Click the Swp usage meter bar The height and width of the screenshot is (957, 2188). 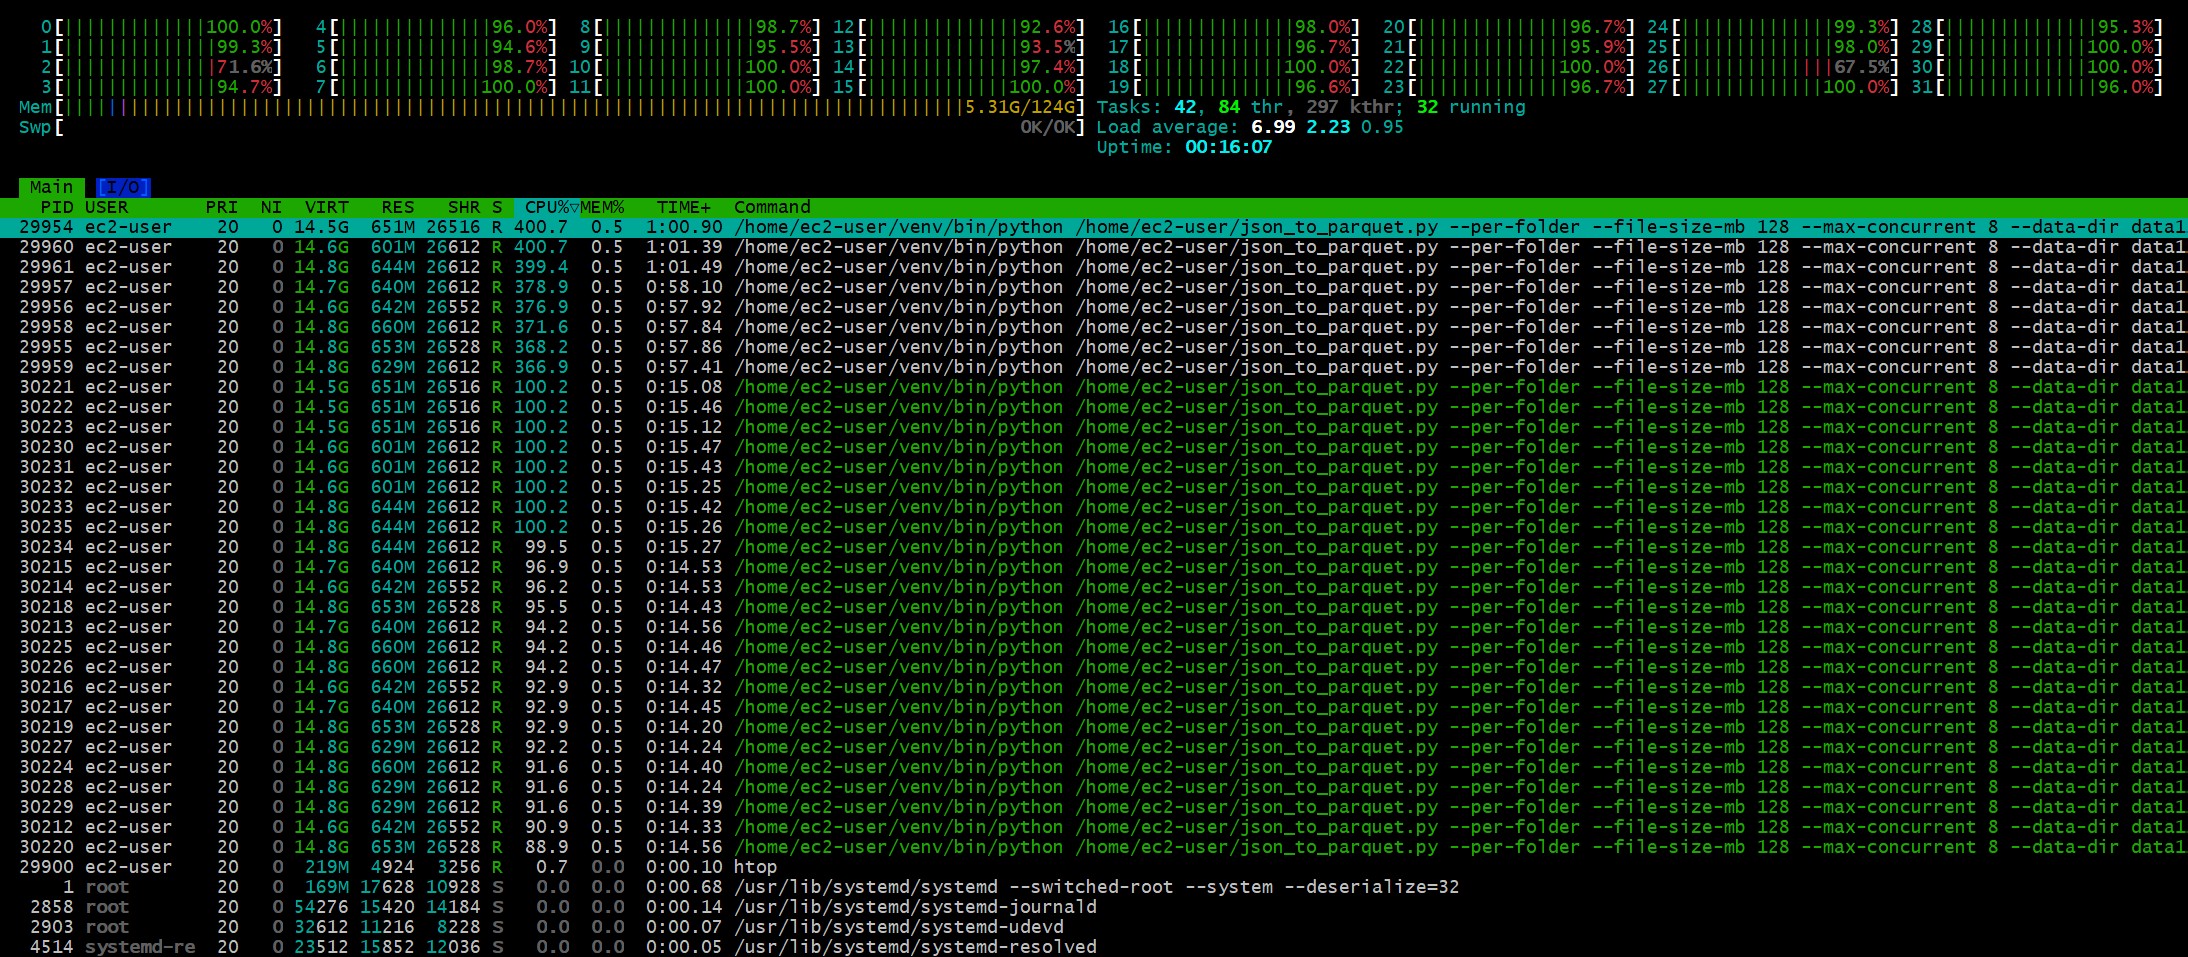552,127
